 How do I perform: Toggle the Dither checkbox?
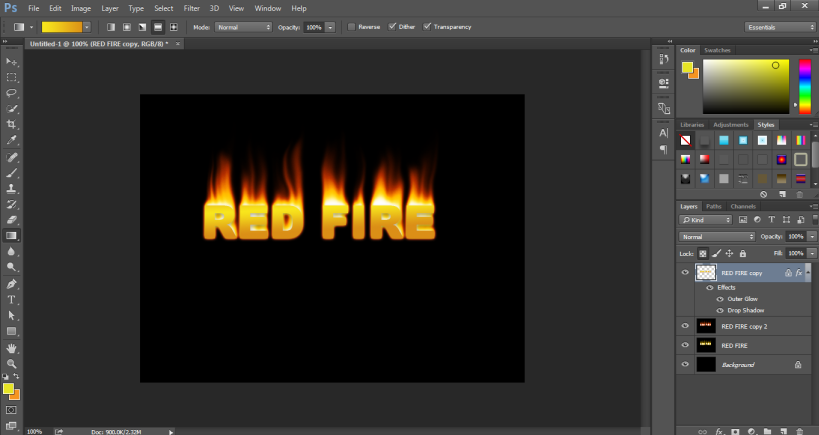(392, 27)
